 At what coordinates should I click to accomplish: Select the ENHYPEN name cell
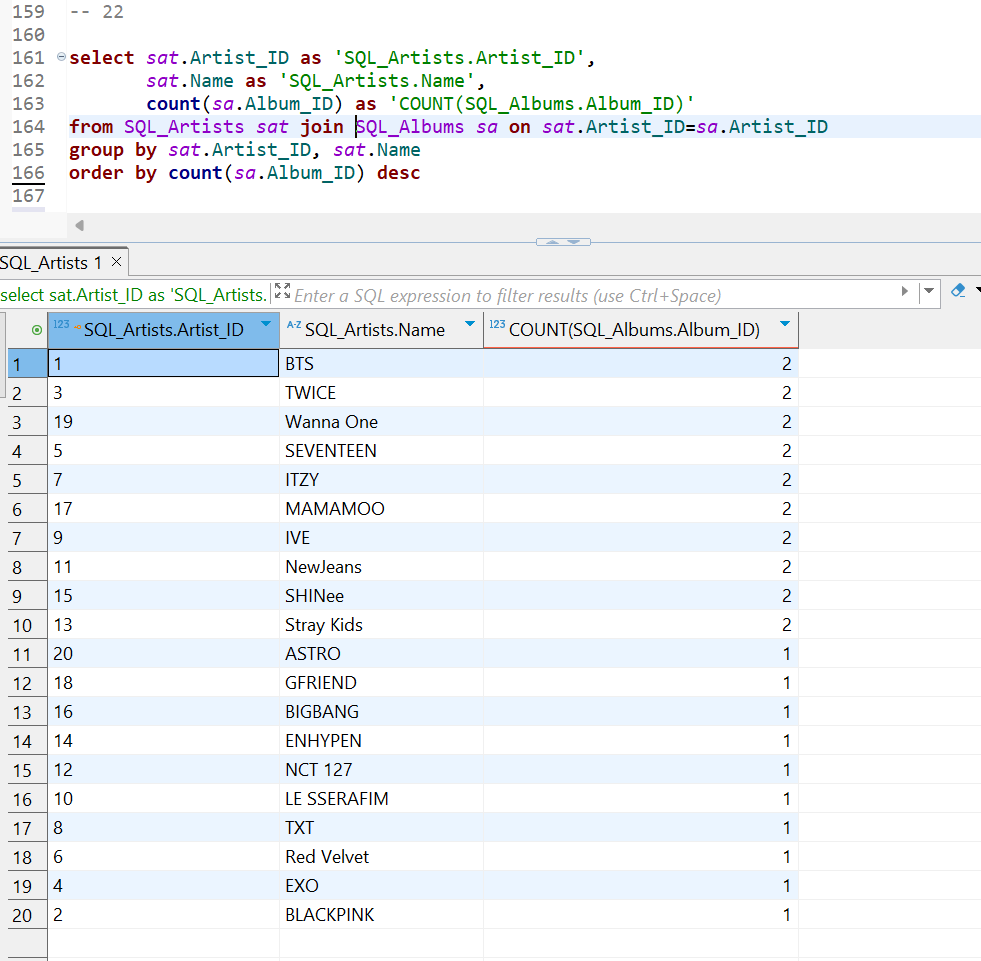(x=381, y=741)
